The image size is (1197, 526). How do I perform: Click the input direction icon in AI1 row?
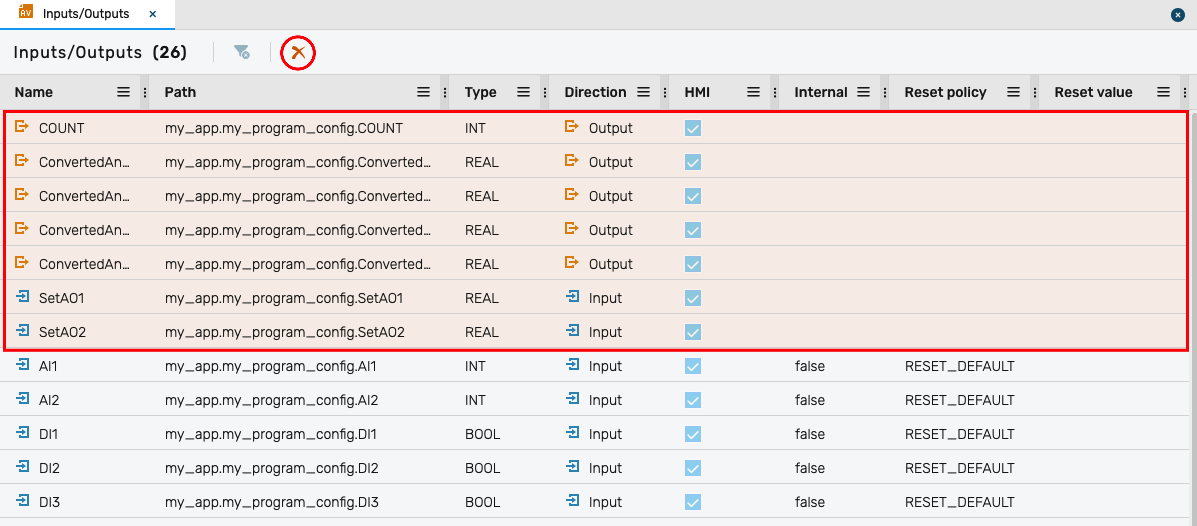(x=573, y=366)
